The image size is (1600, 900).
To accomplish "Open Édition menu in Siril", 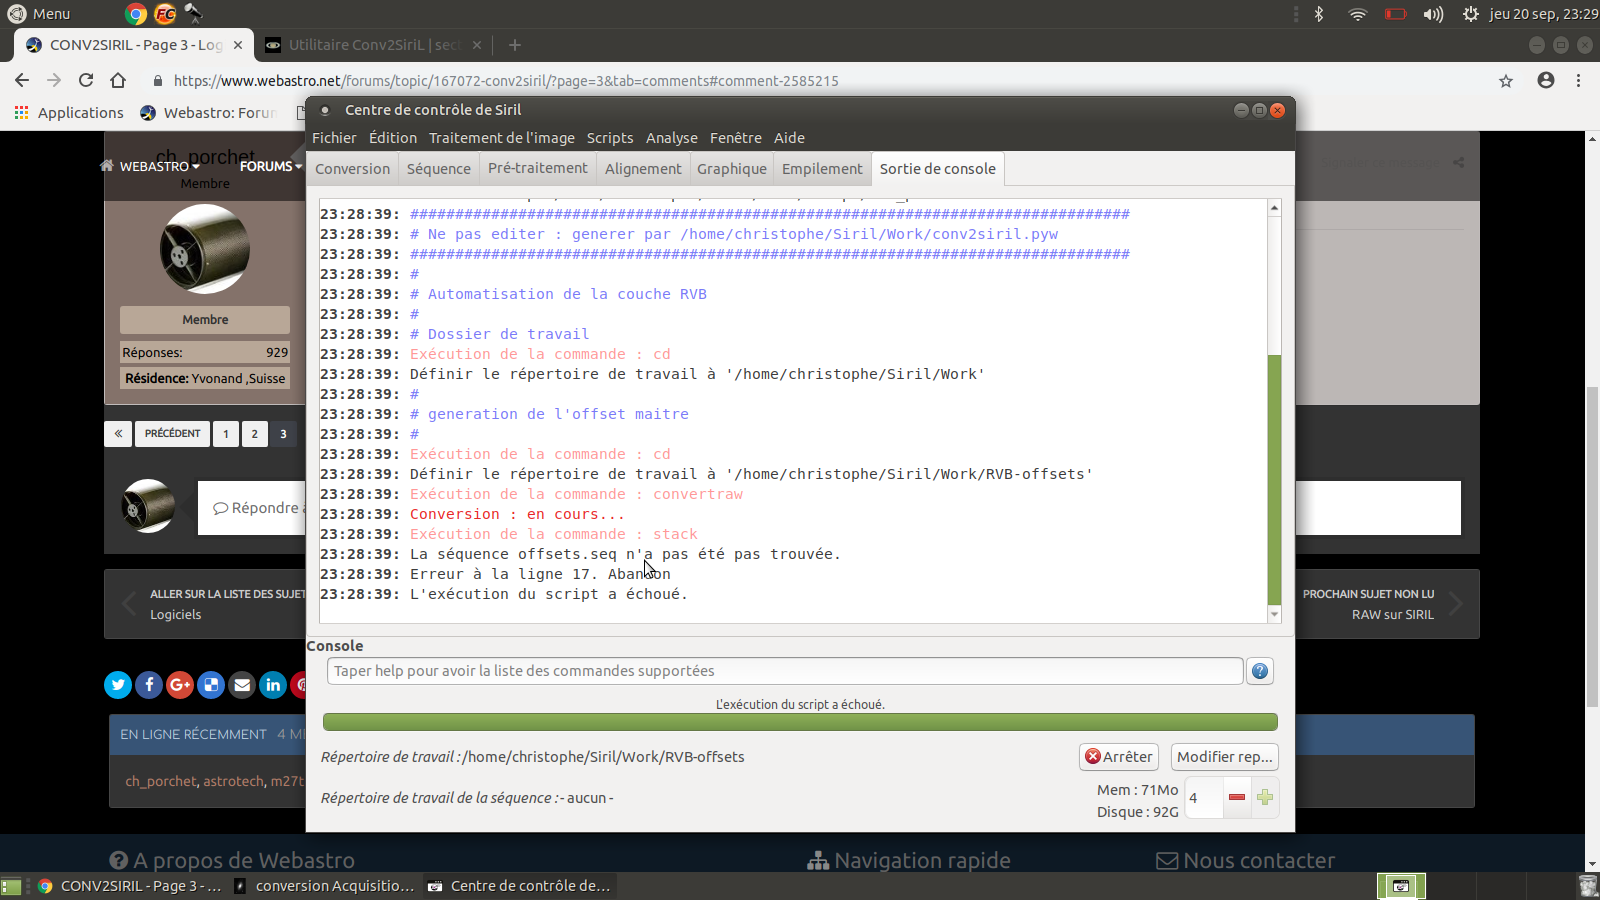I will coord(393,138).
